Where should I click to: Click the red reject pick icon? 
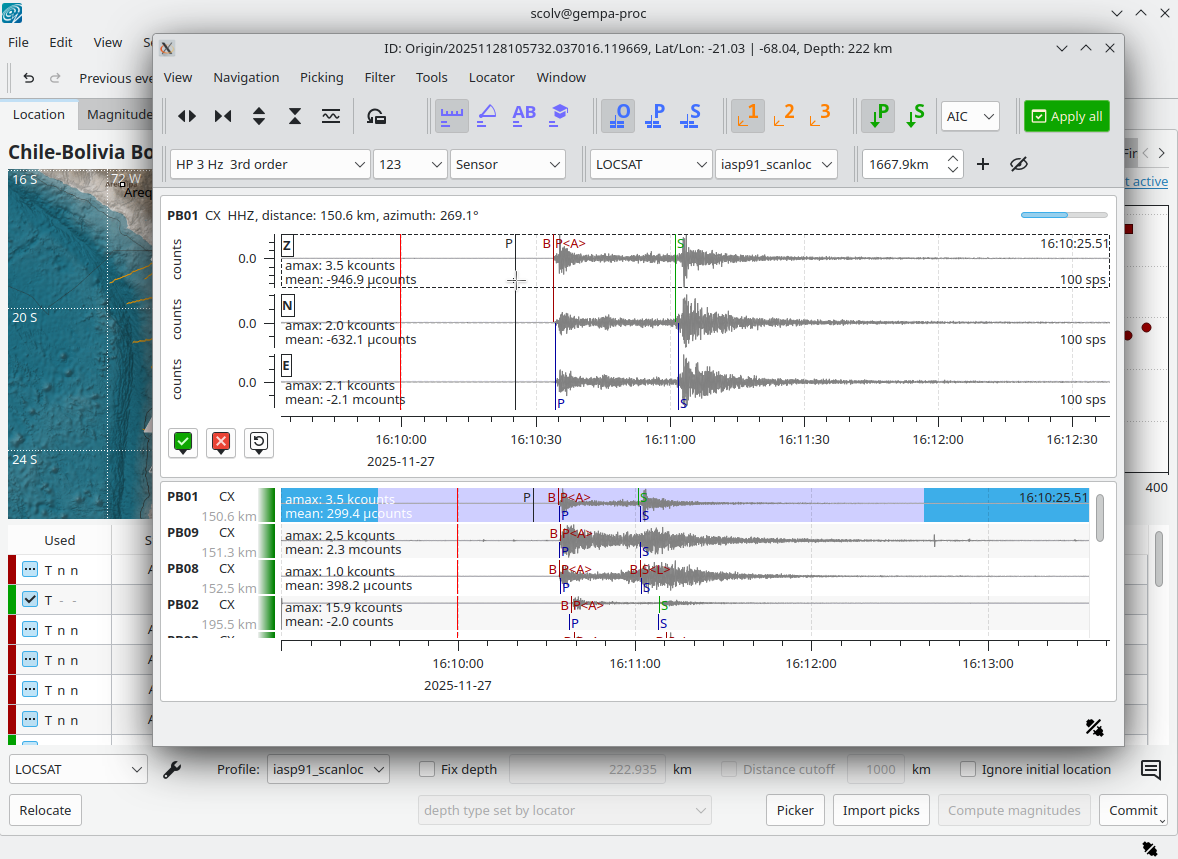coord(221,442)
